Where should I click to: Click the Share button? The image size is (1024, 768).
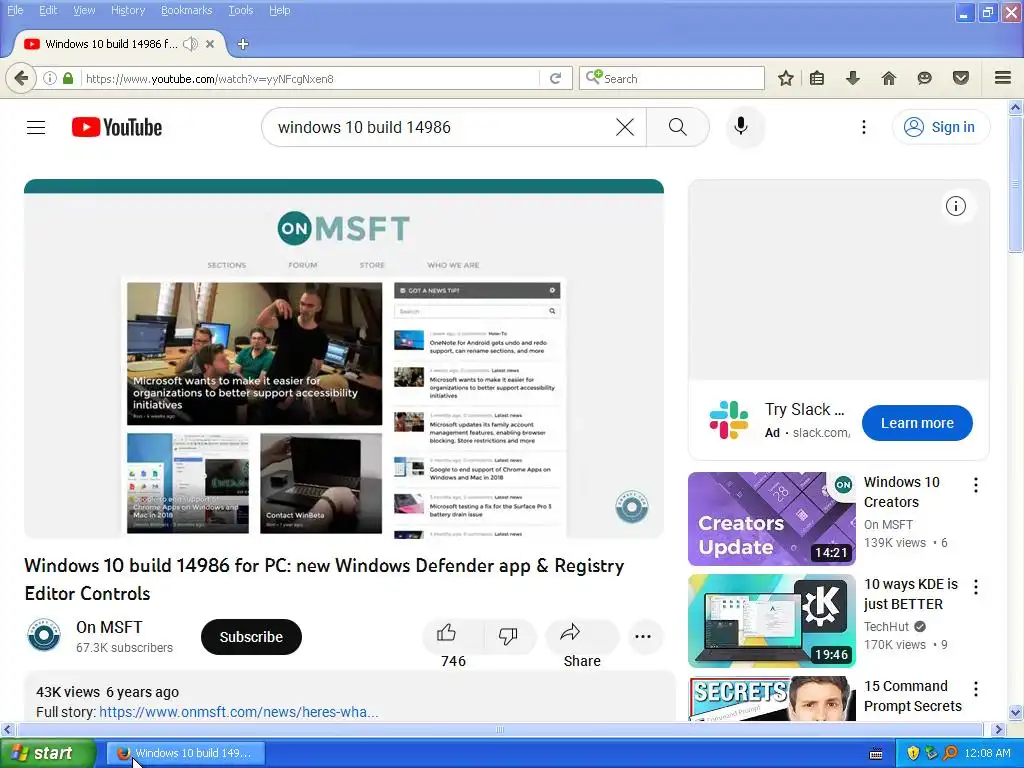tap(582, 637)
